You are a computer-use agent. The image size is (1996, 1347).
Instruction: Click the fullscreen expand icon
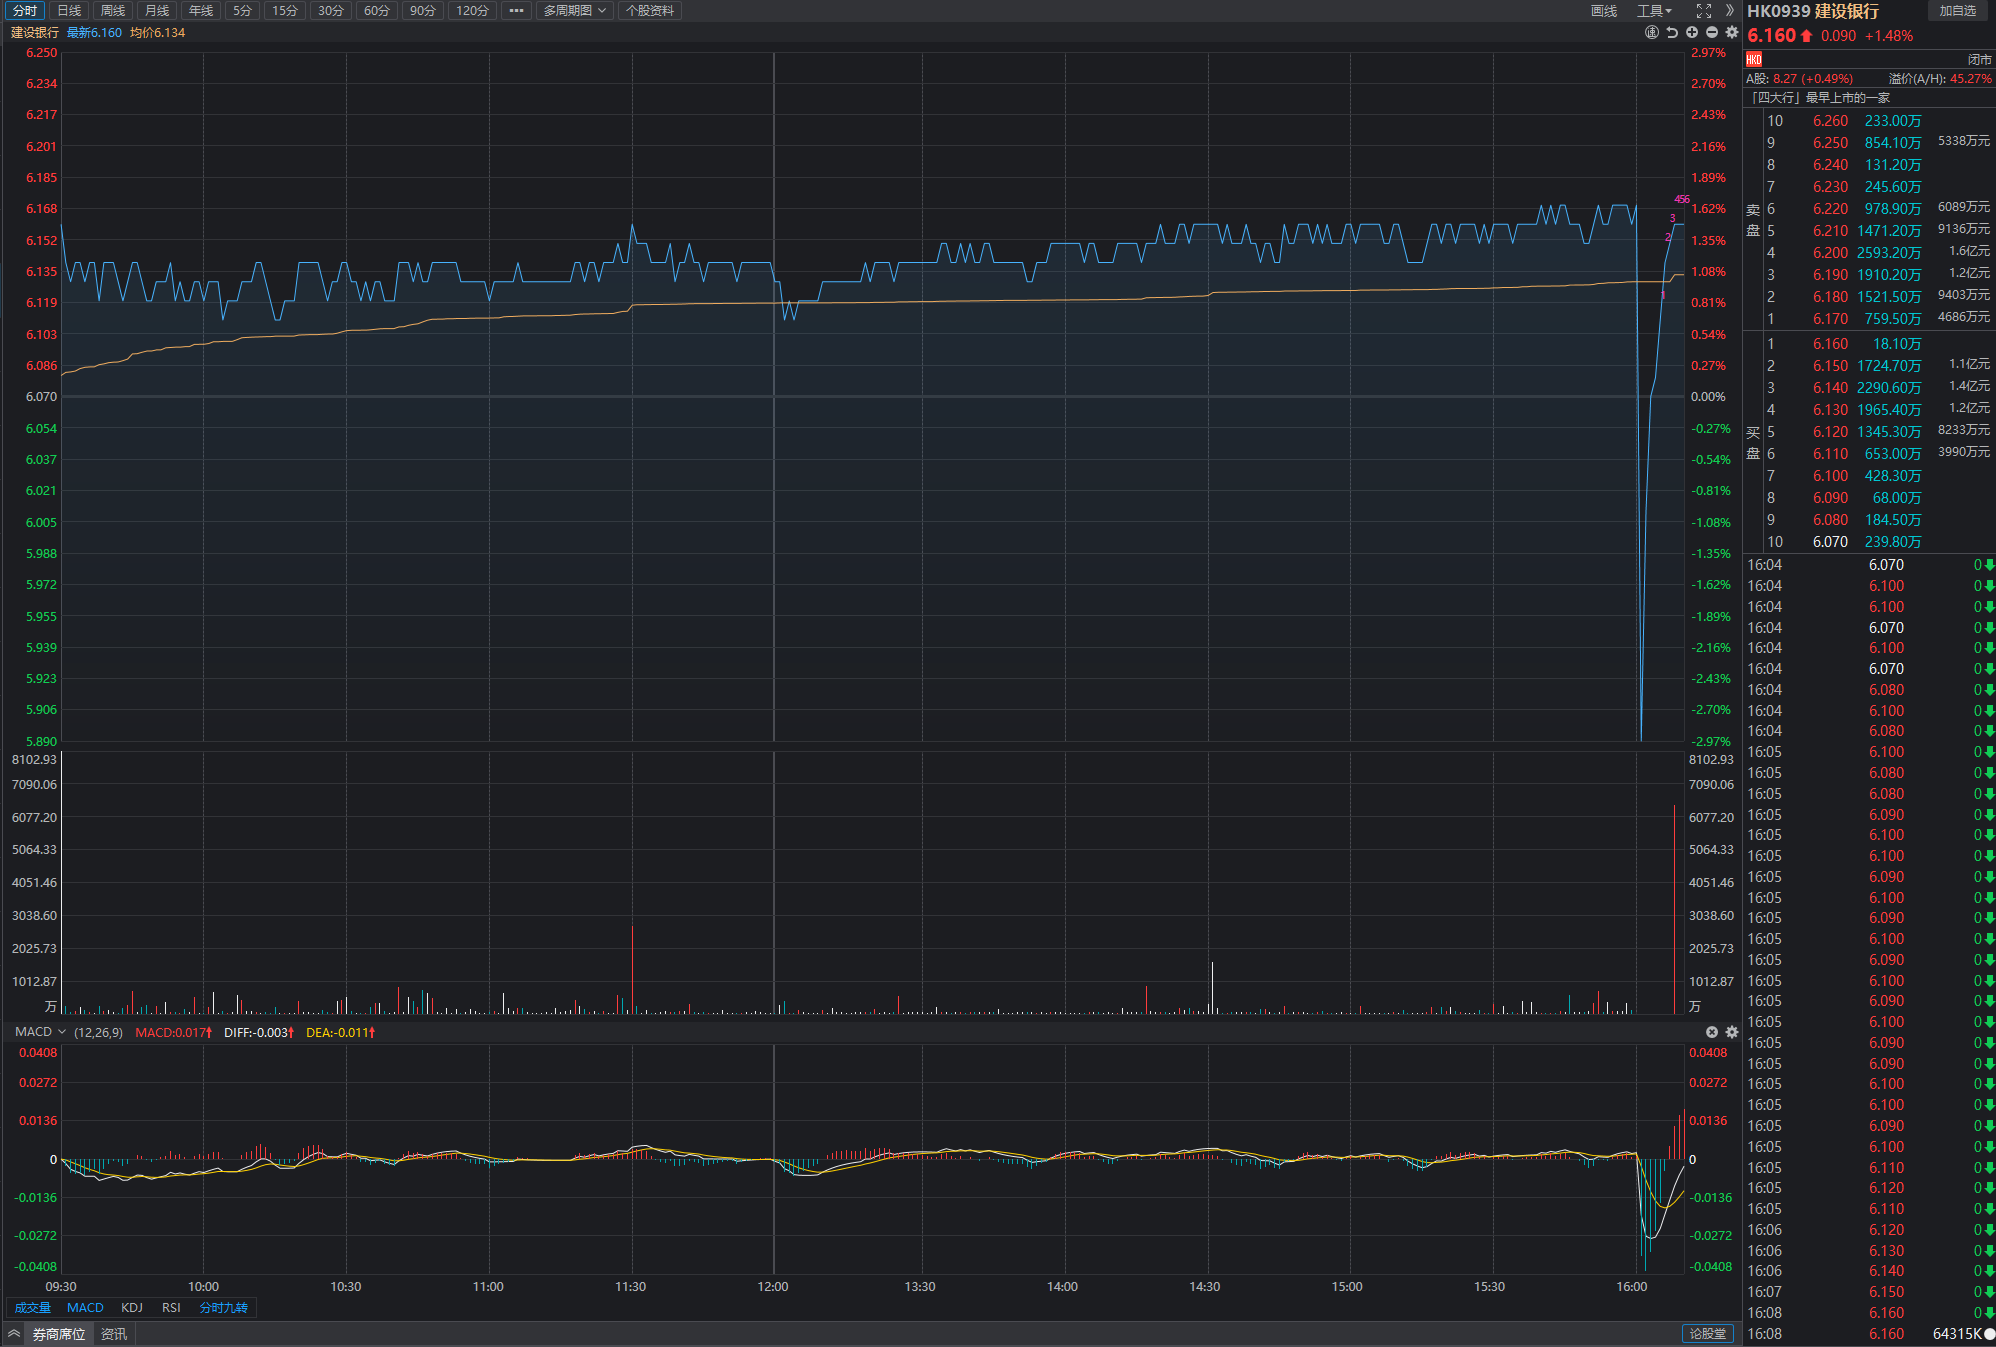[1704, 11]
